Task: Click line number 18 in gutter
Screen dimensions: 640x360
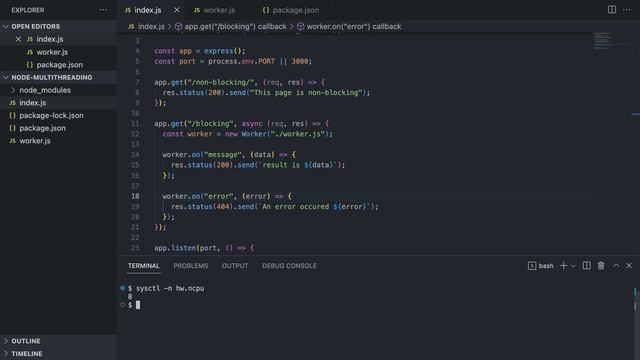Action: (x=135, y=196)
